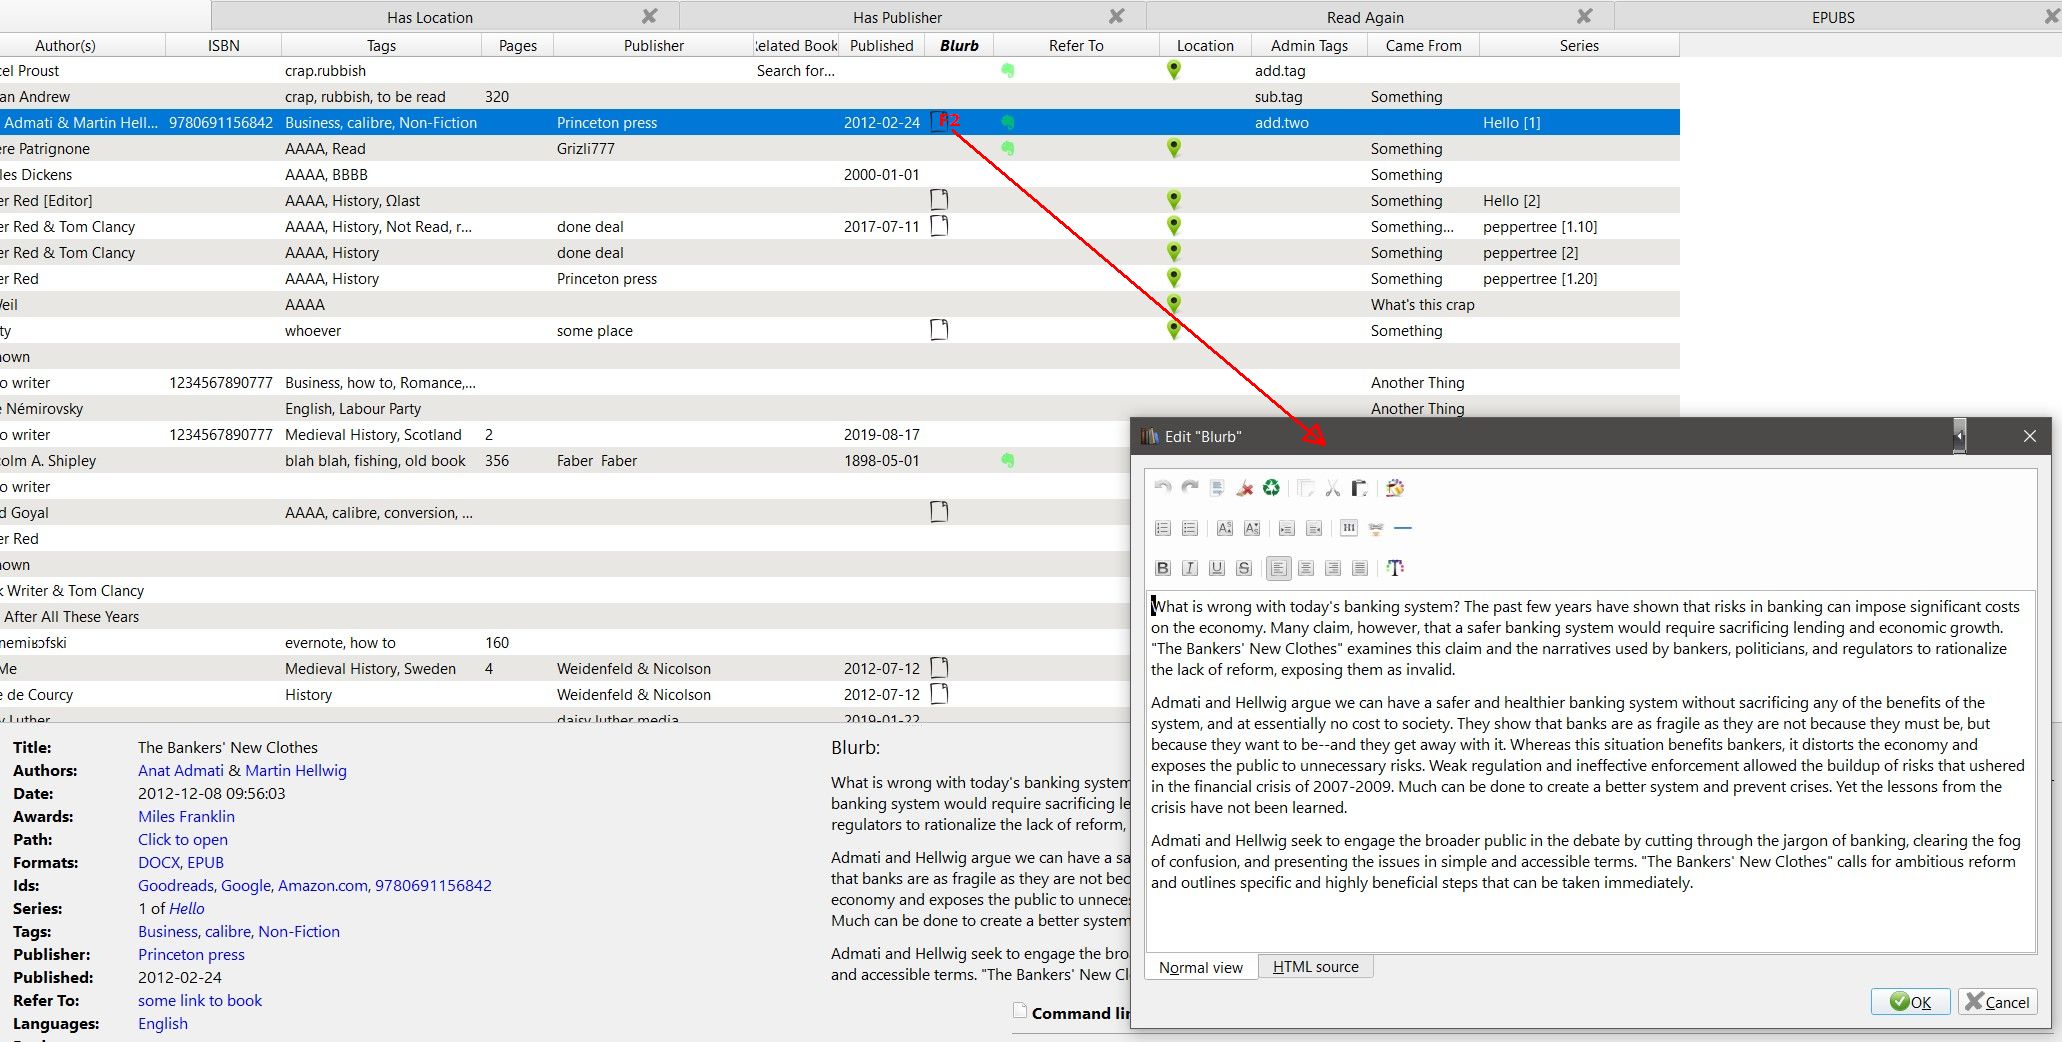Click green Refer To icon in Patrignone row

[1008, 148]
